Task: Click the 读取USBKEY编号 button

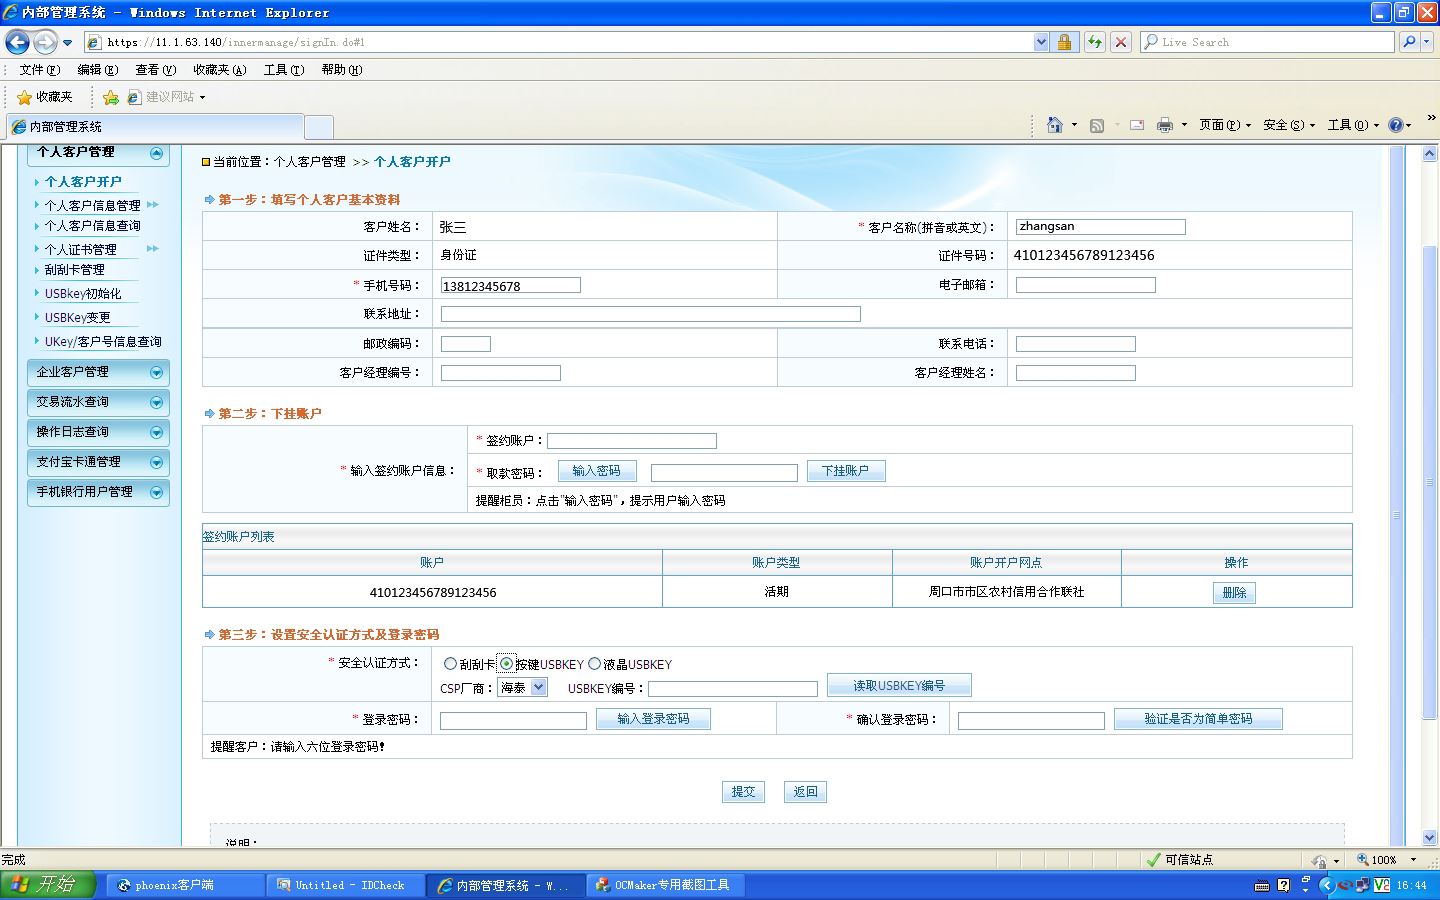Action: coord(899,686)
